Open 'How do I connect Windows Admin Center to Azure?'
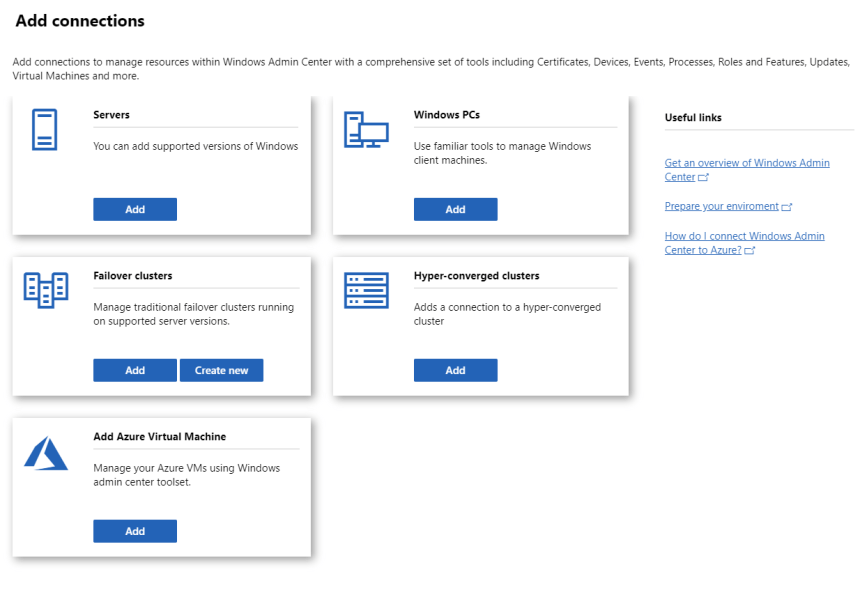Image resolution: width=860 pixels, height=597 pixels. coord(744,237)
